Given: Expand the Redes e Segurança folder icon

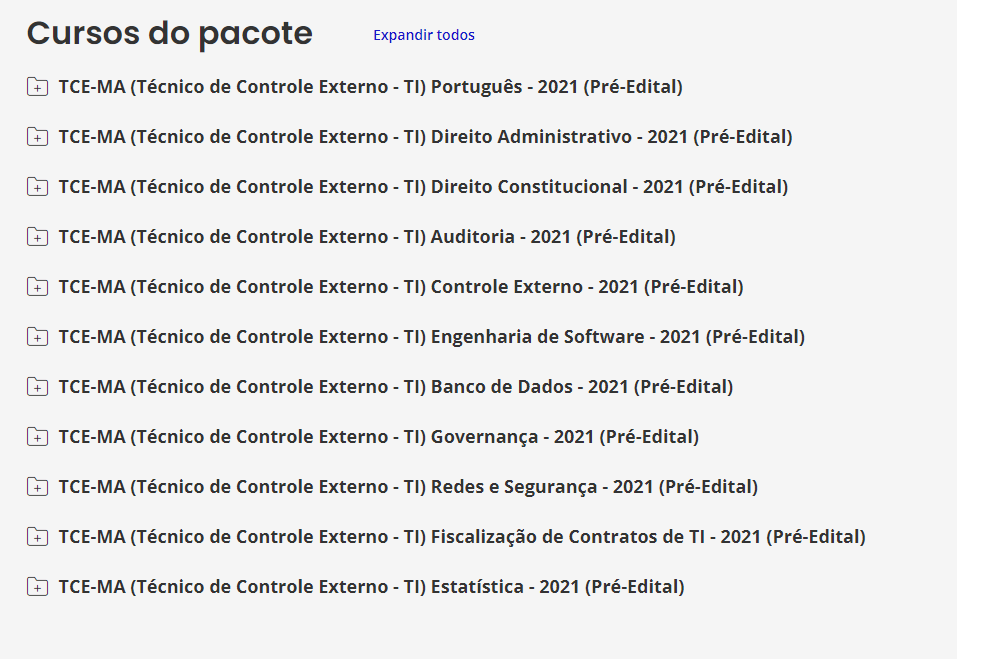Looking at the screenshot, I should click(x=37, y=487).
